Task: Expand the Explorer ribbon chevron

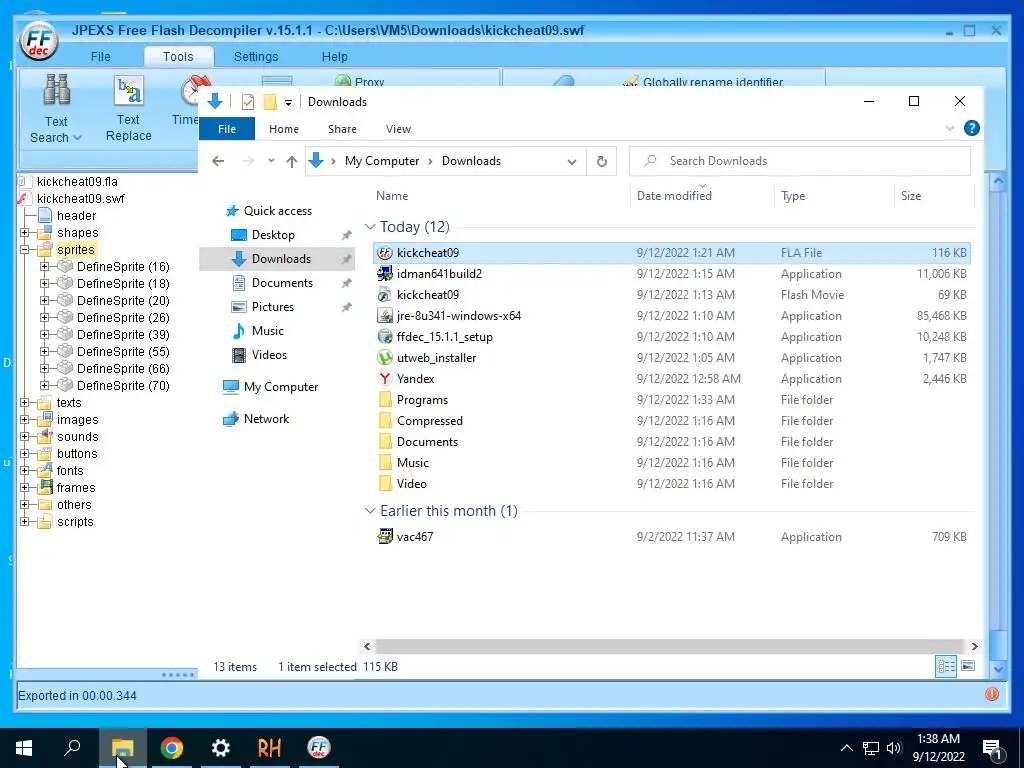Action: click(x=949, y=128)
